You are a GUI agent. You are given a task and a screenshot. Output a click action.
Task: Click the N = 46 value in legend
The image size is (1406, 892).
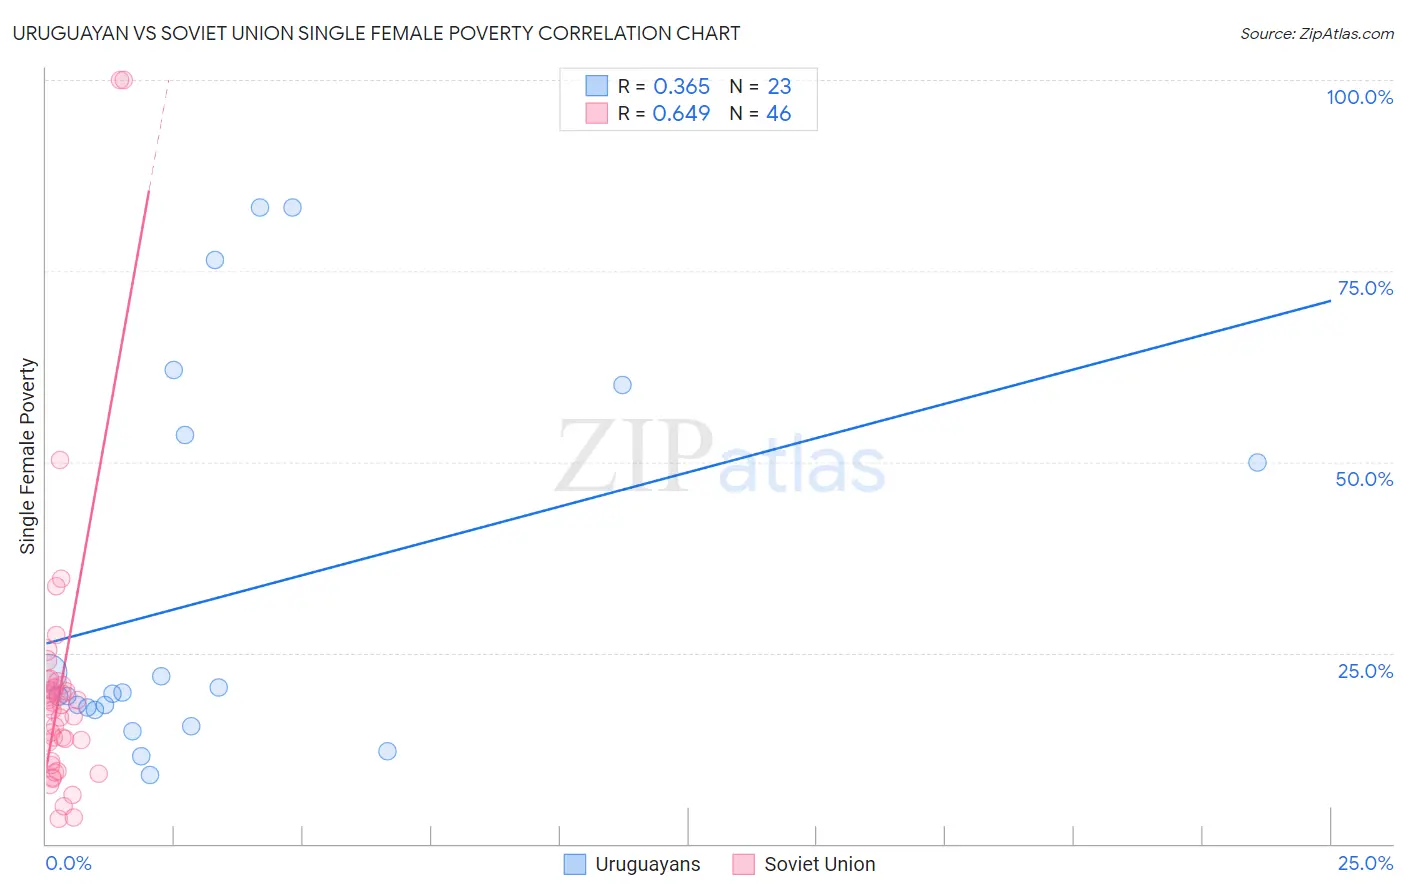760,113
